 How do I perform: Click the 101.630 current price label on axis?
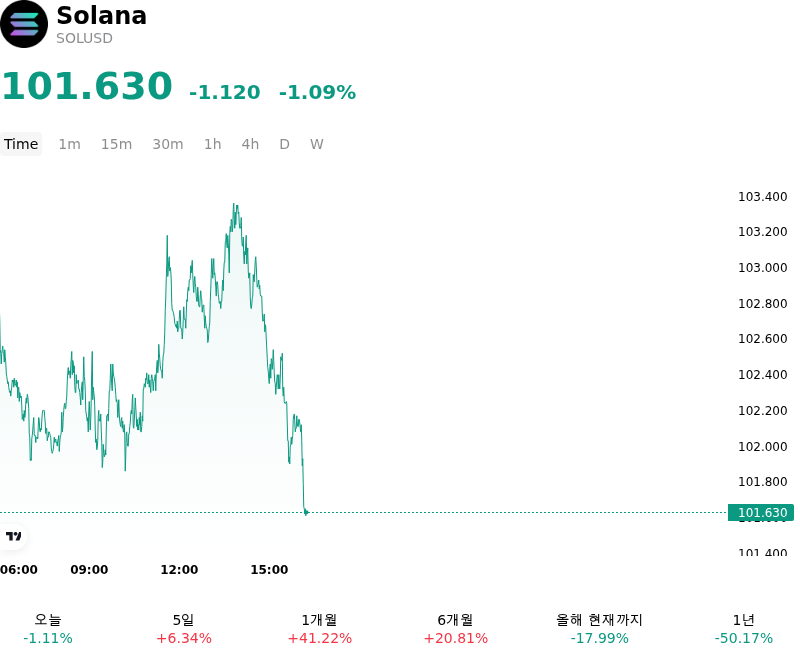click(761, 513)
